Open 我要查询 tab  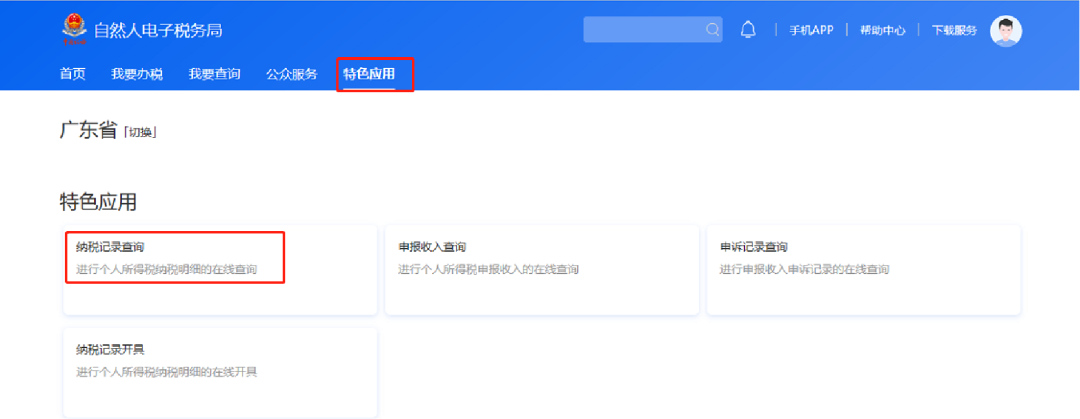[x=214, y=74]
